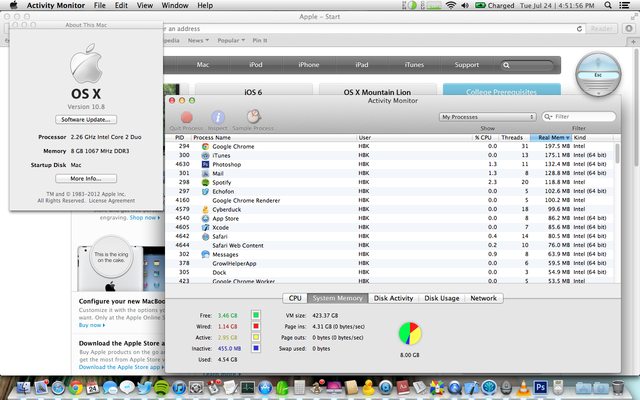Click the Activity Monitor Filter search field

pos(579,117)
